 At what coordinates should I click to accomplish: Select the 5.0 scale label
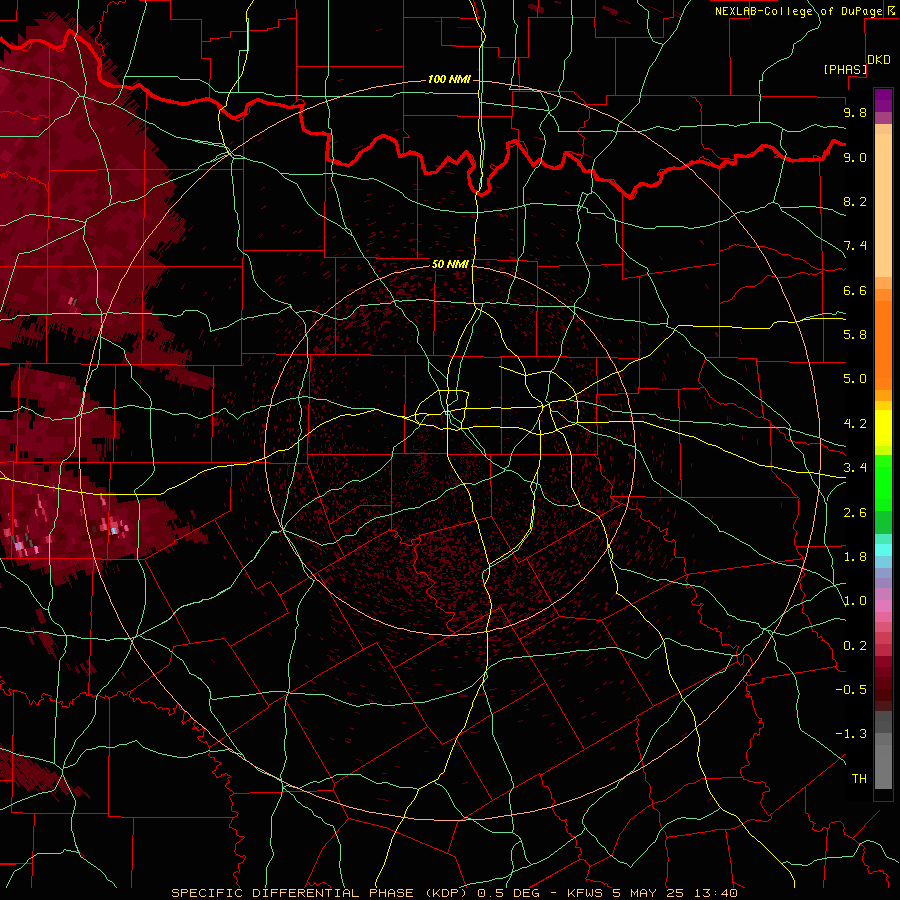tap(855, 379)
